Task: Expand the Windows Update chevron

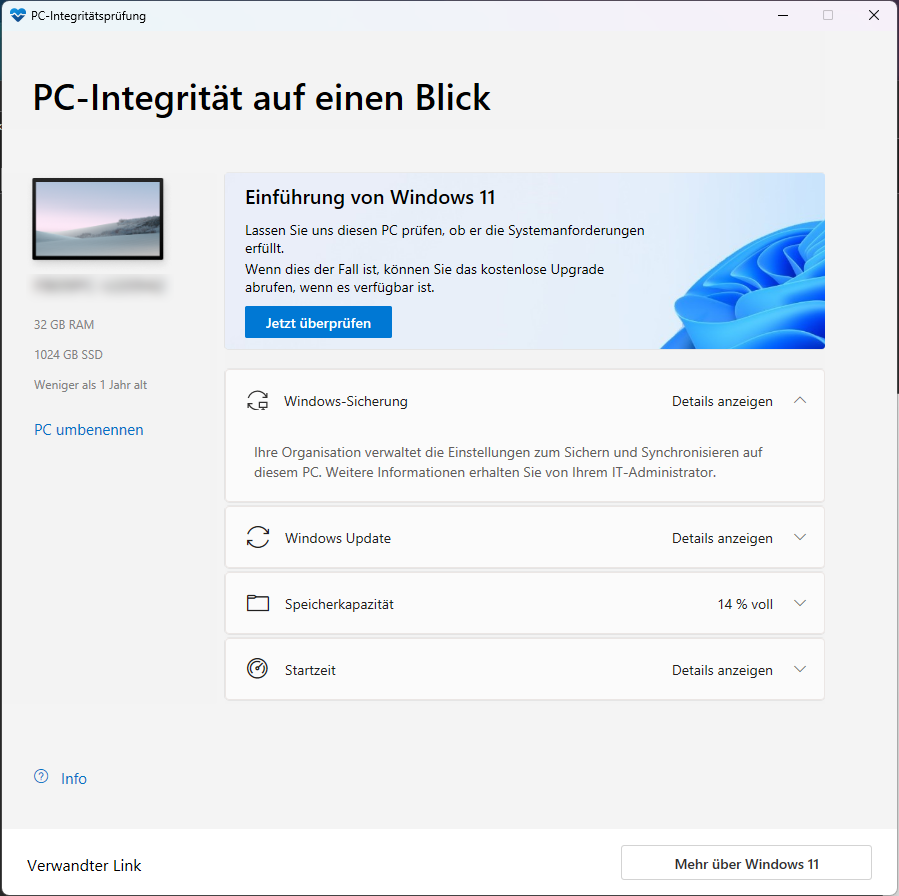Action: pos(800,537)
